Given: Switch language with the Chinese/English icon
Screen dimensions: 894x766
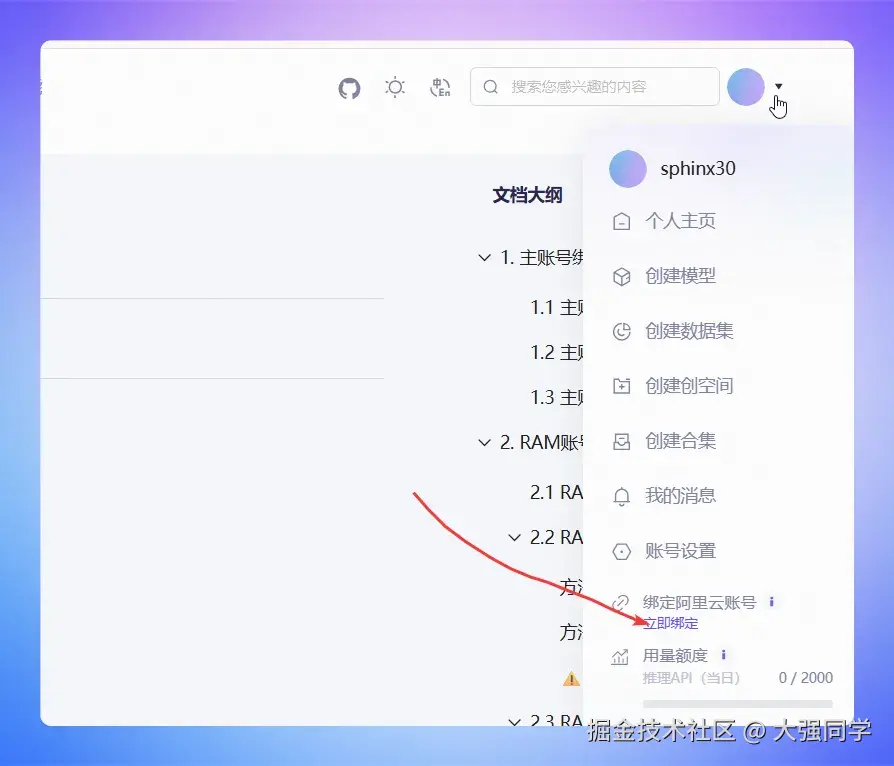Looking at the screenshot, I should [440, 87].
